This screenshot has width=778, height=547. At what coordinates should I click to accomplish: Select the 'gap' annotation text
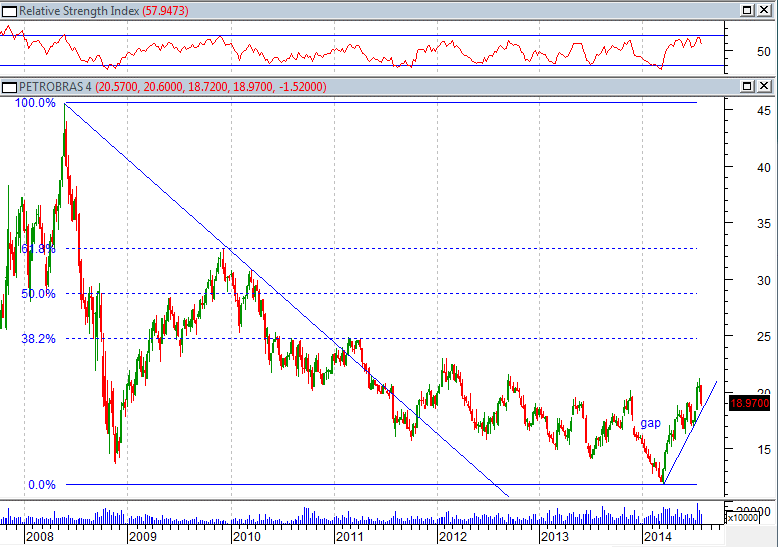point(650,423)
